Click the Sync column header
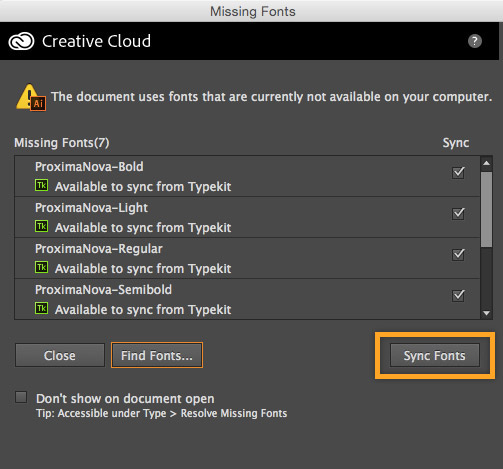This screenshot has width=503, height=469. (456, 143)
